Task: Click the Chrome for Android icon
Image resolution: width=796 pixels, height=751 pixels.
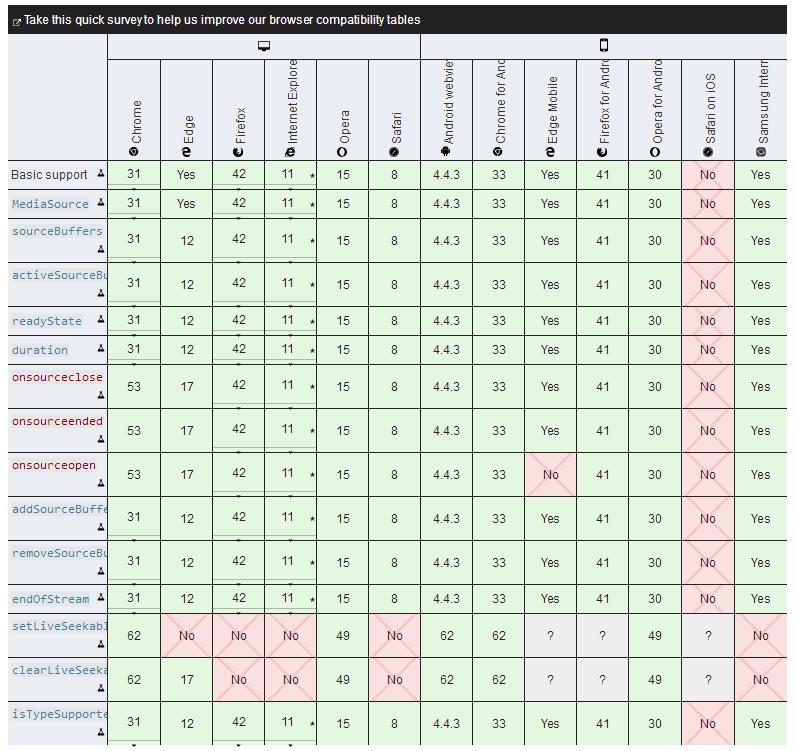Action: (x=498, y=151)
